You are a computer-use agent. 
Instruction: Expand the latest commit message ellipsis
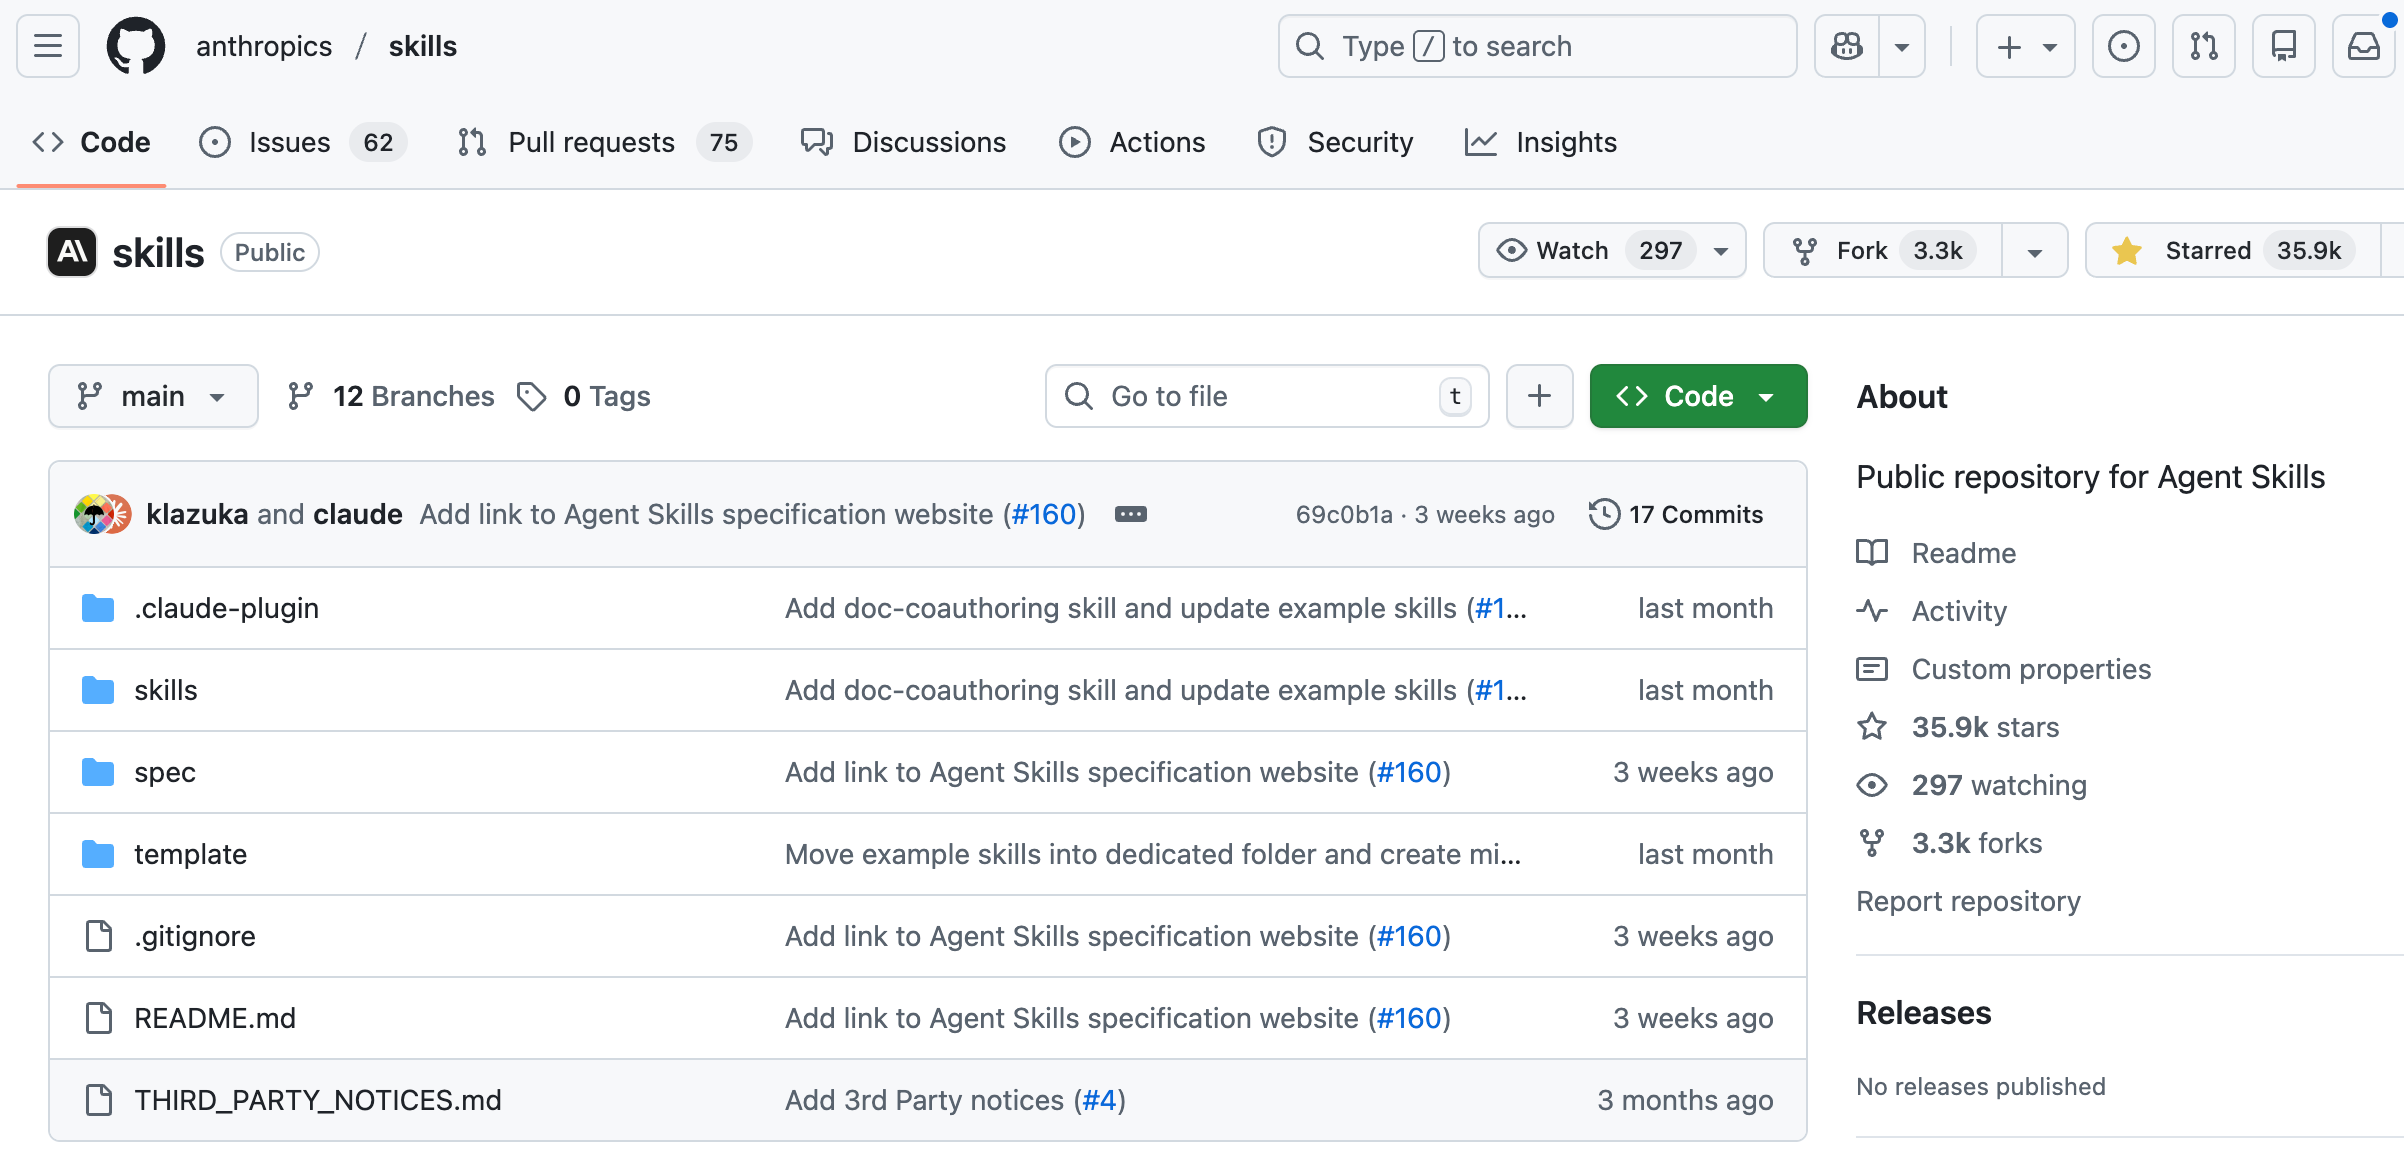pos(1130,514)
